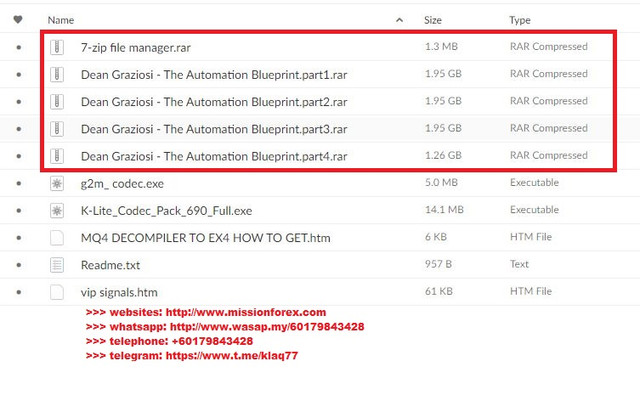Screen dimensions: 640x411
Task: Sort files by Size column header
Action: pyautogui.click(x=433, y=20)
